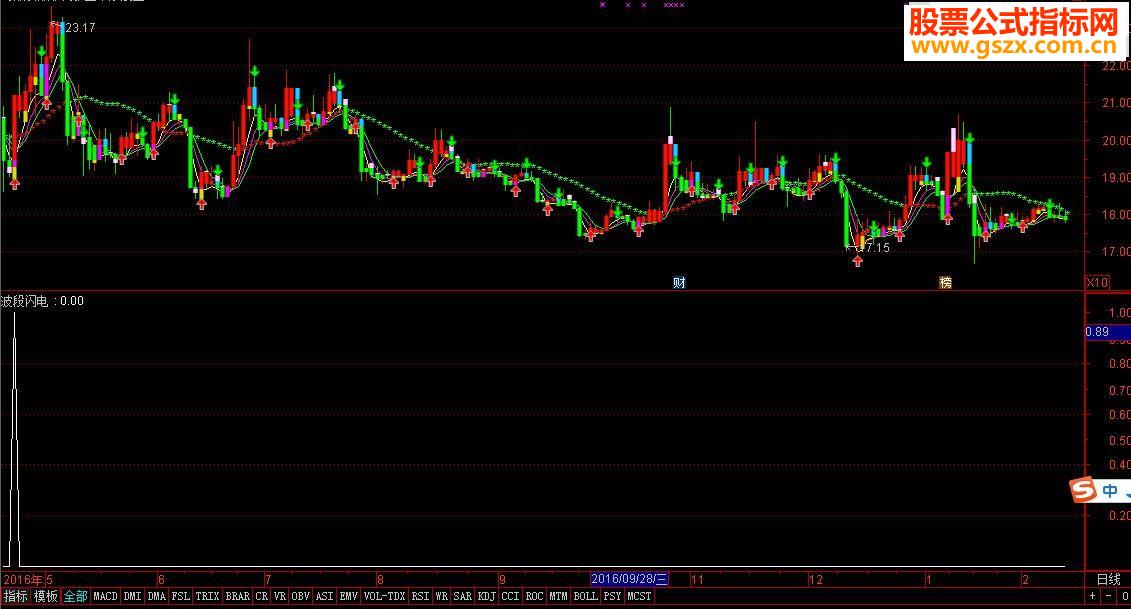Switch to the KDJ indicator
Screen dimensions: 1131x609
point(487,597)
